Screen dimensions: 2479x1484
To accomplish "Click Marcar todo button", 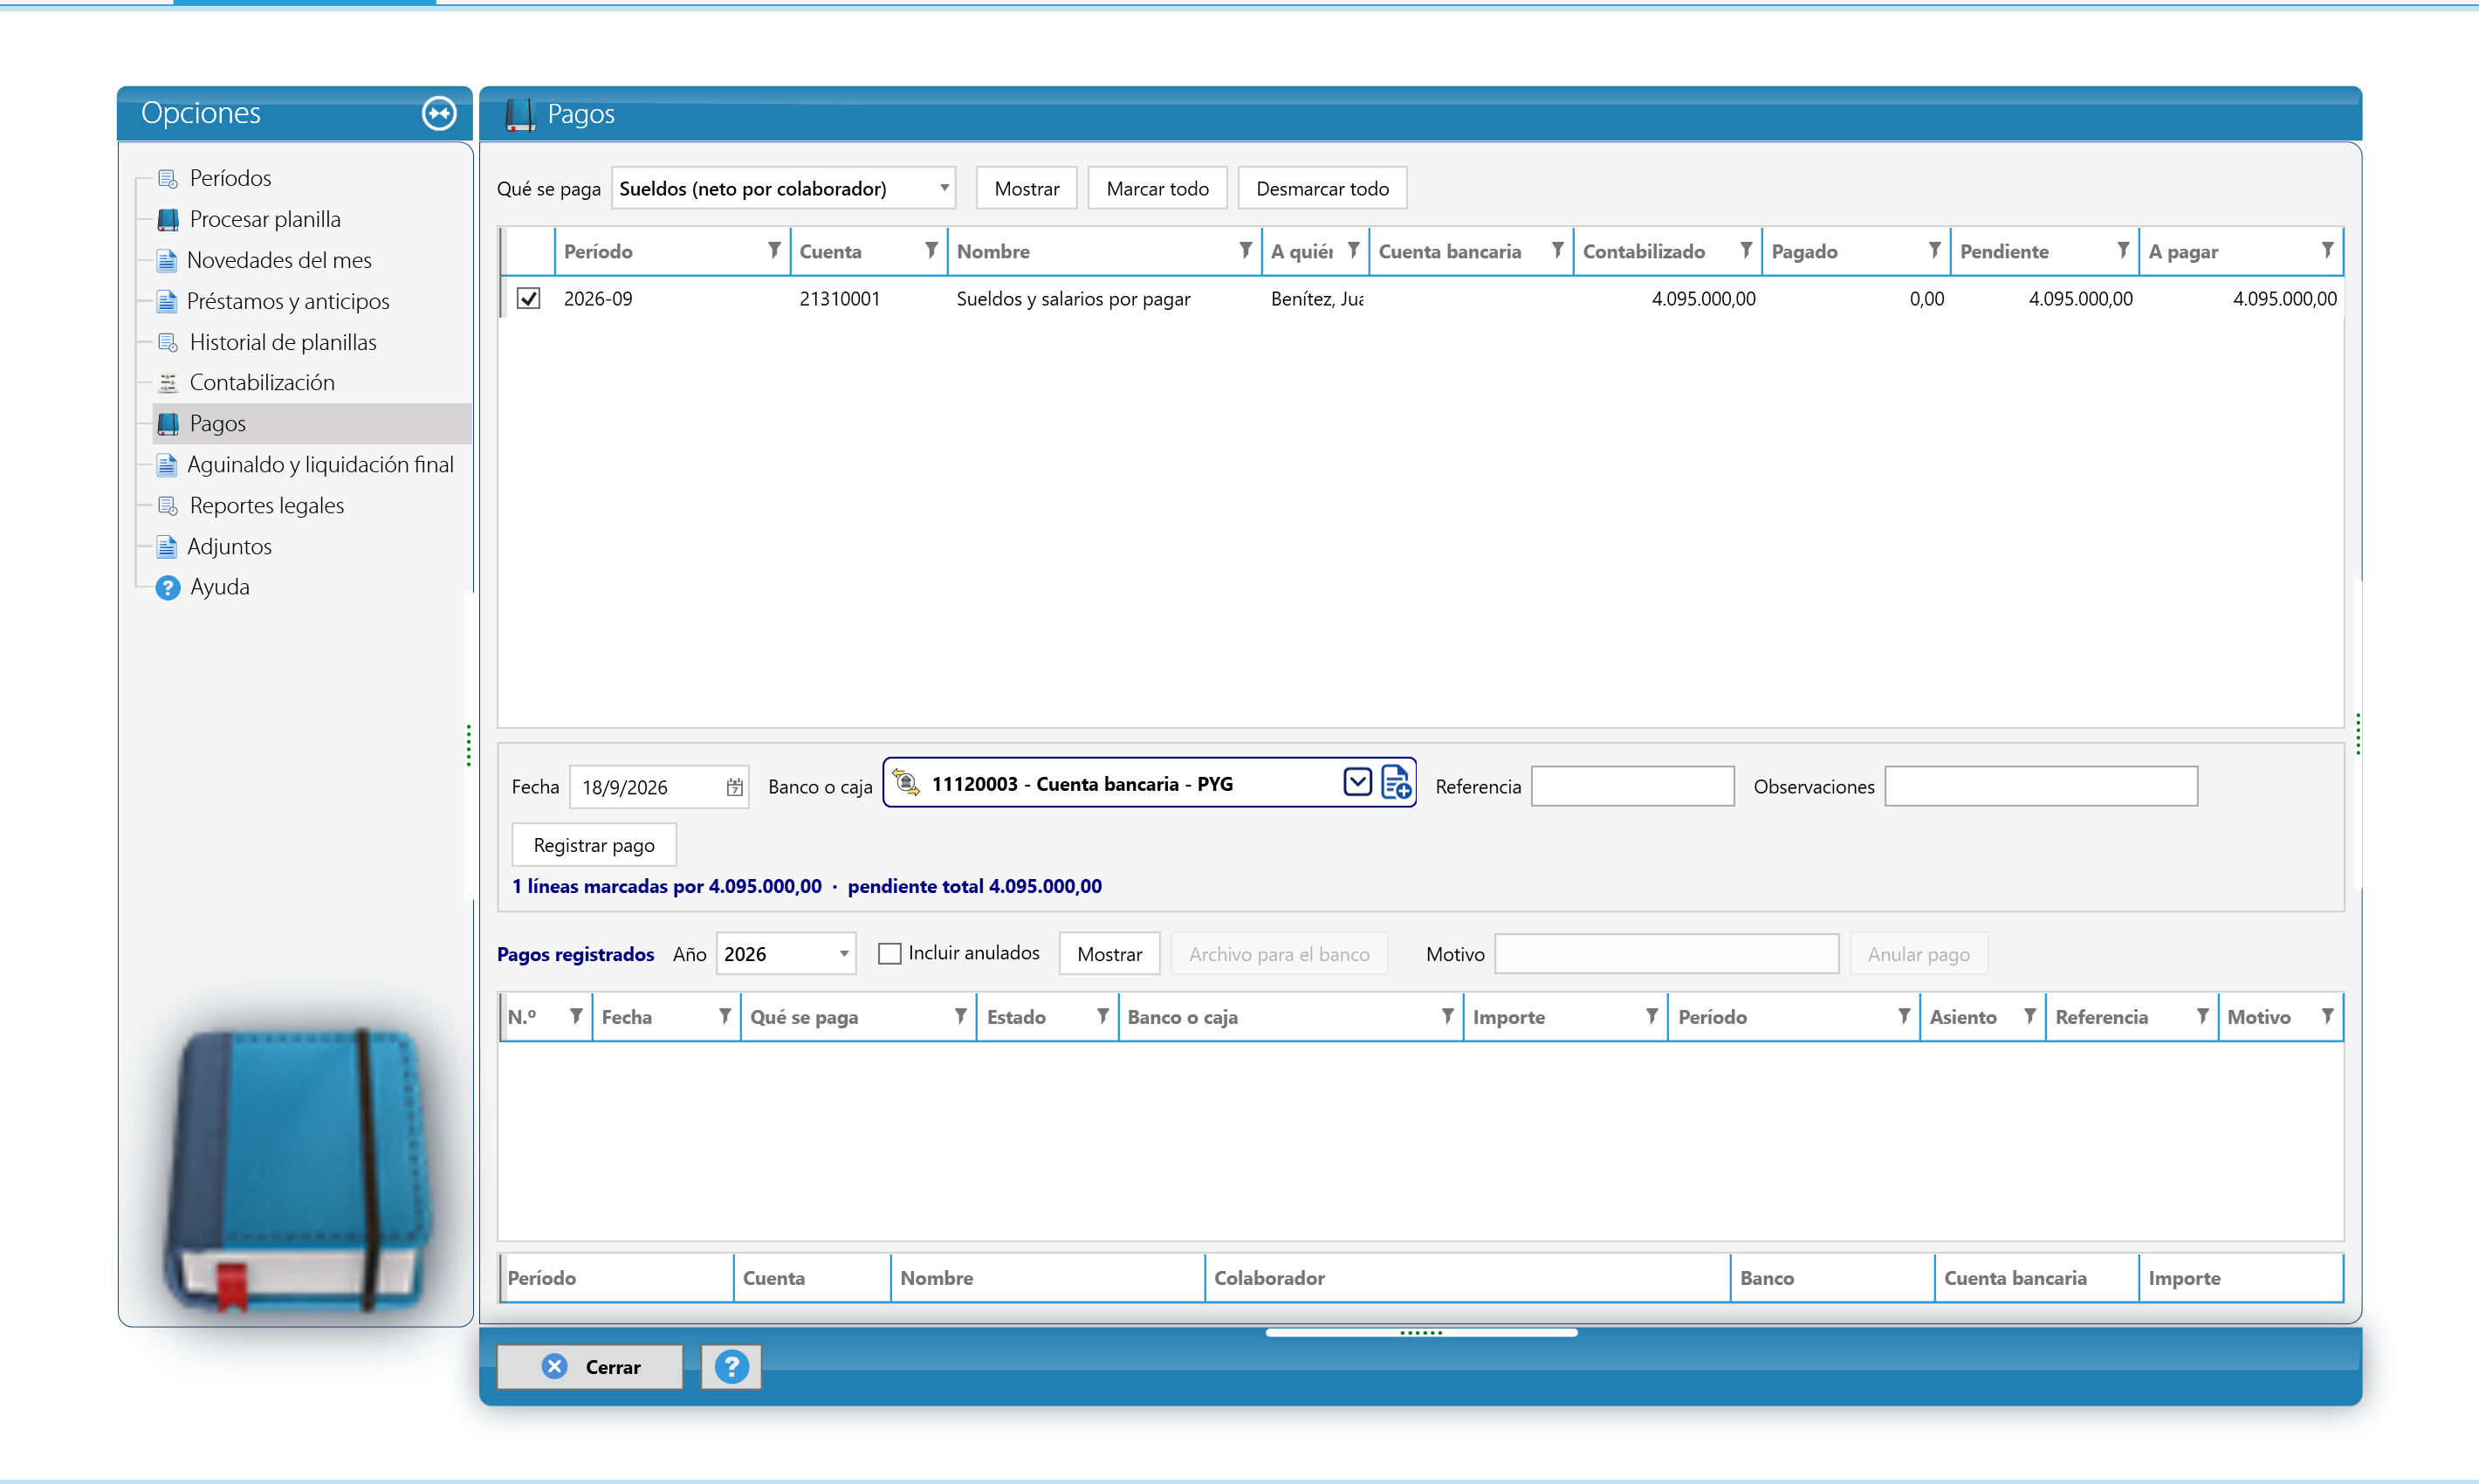I will (1157, 188).
